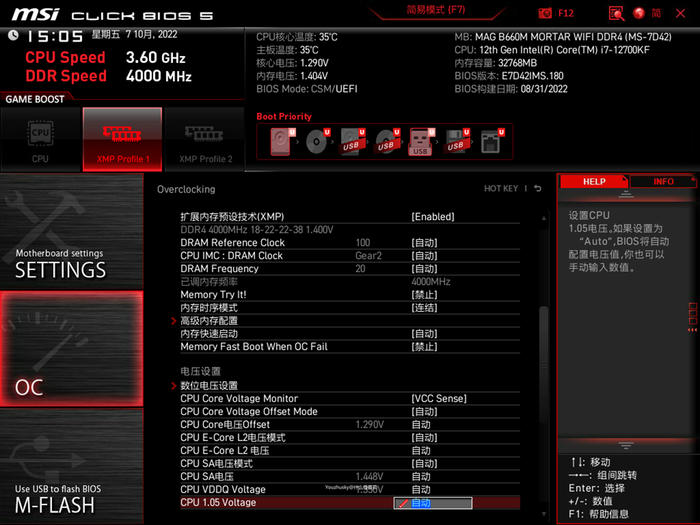Change 内存时序模式 value 连结

424,308
